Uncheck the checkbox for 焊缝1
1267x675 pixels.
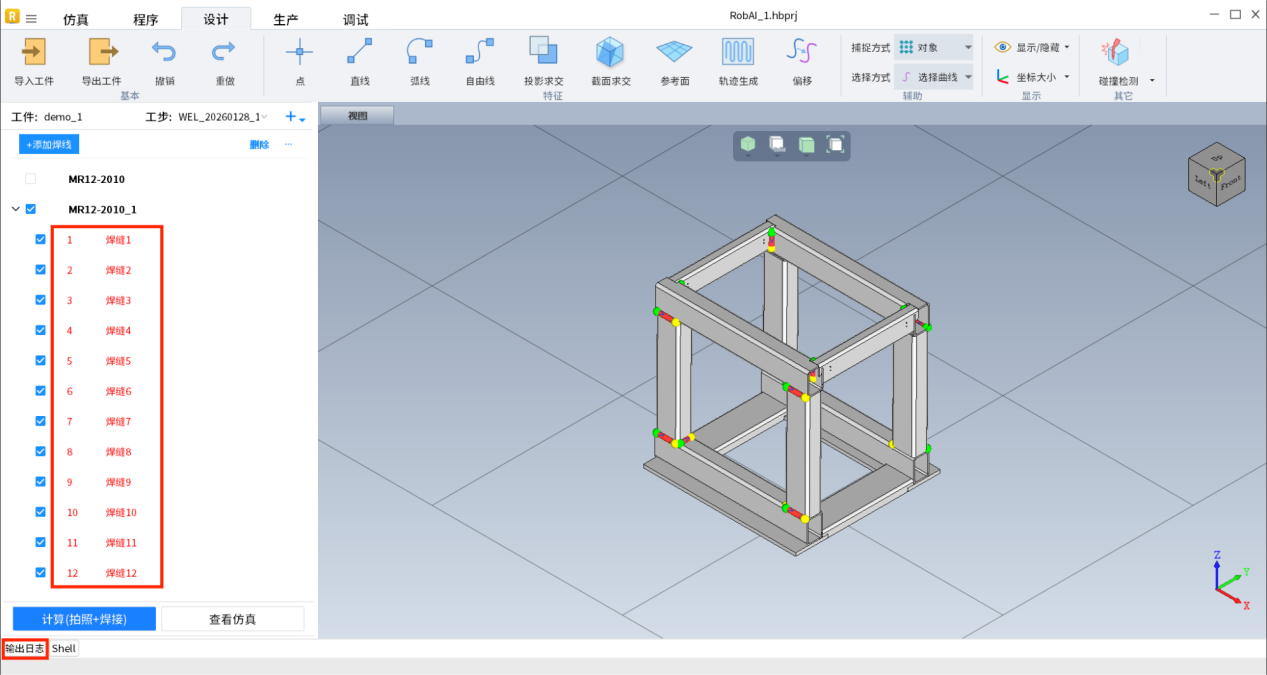click(41, 240)
